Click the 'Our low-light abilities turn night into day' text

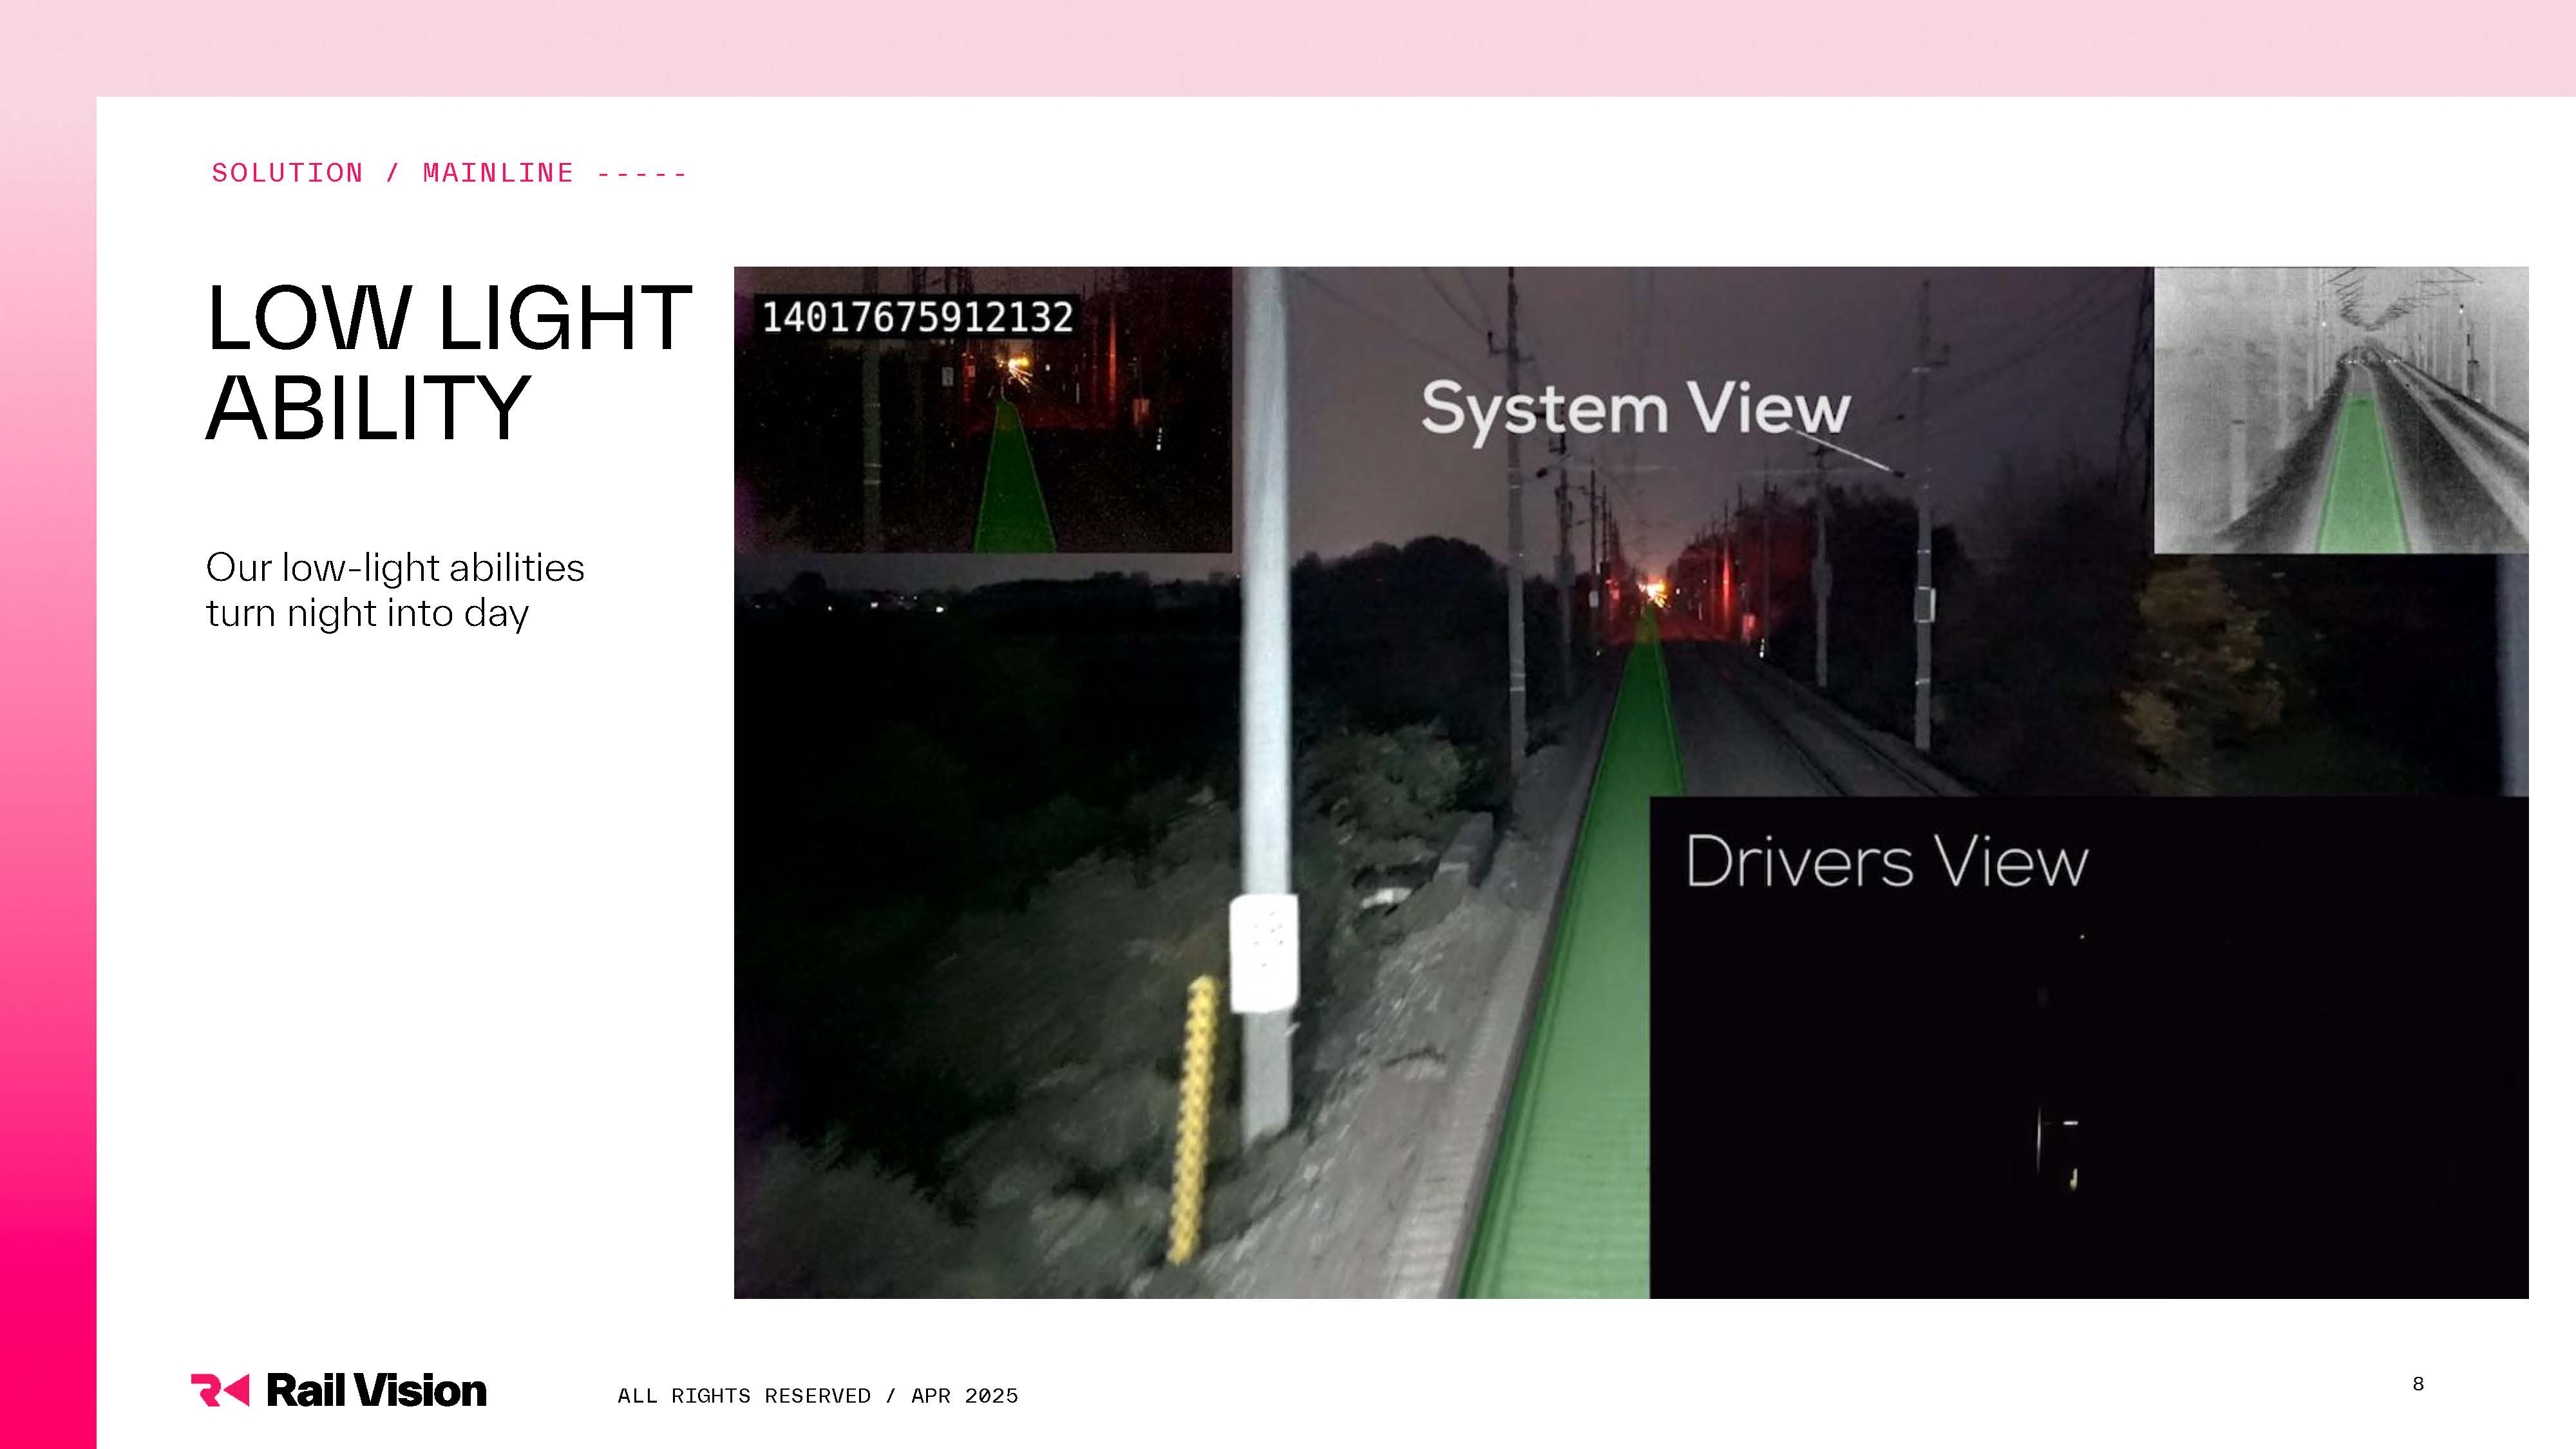(395, 590)
